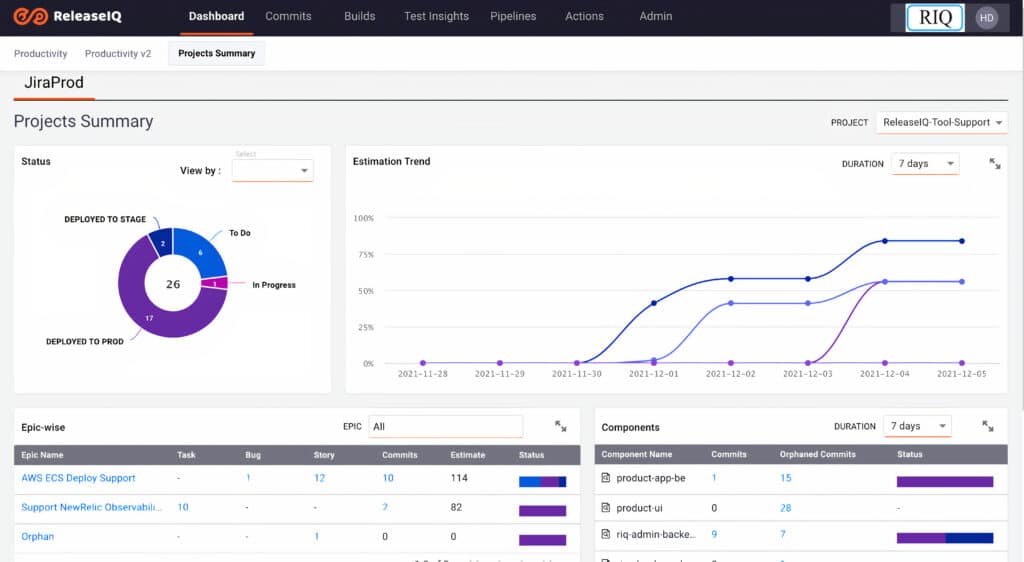Image resolution: width=1024 pixels, height=562 pixels.
Task: Click the product-app-be component name
Action: click(x=651, y=478)
